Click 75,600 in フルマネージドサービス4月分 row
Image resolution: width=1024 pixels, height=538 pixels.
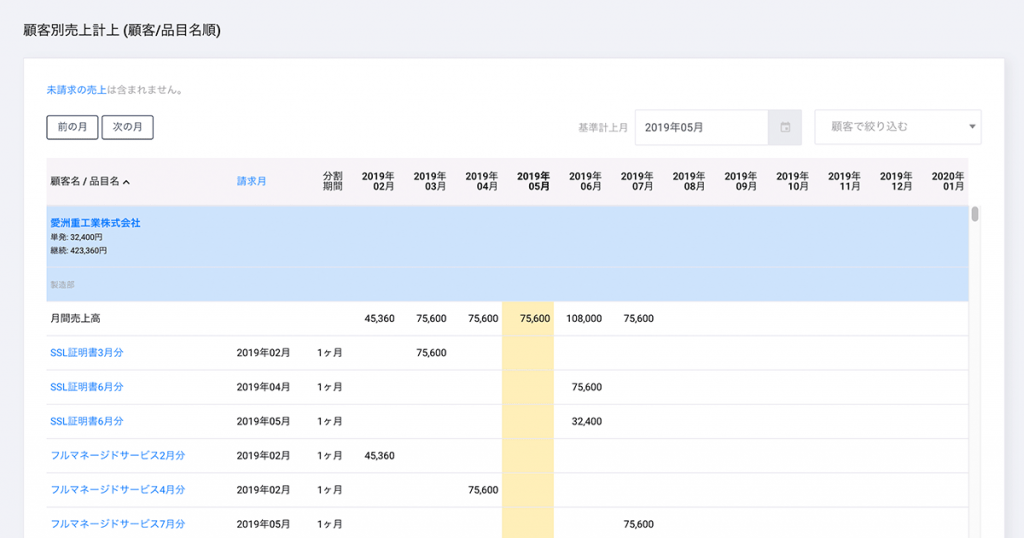point(483,490)
